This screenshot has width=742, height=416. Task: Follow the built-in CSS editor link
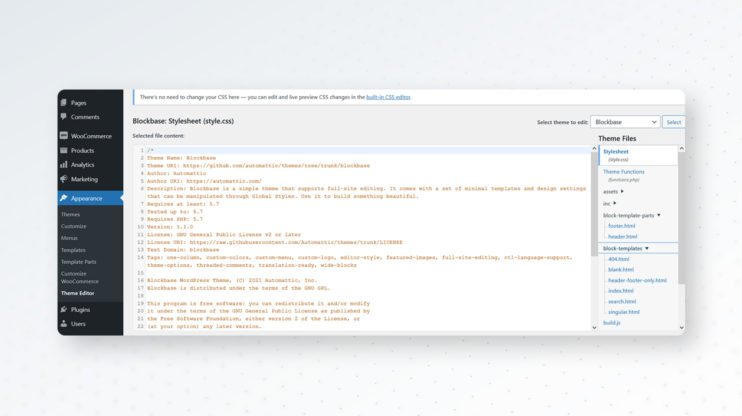[x=388, y=97]
